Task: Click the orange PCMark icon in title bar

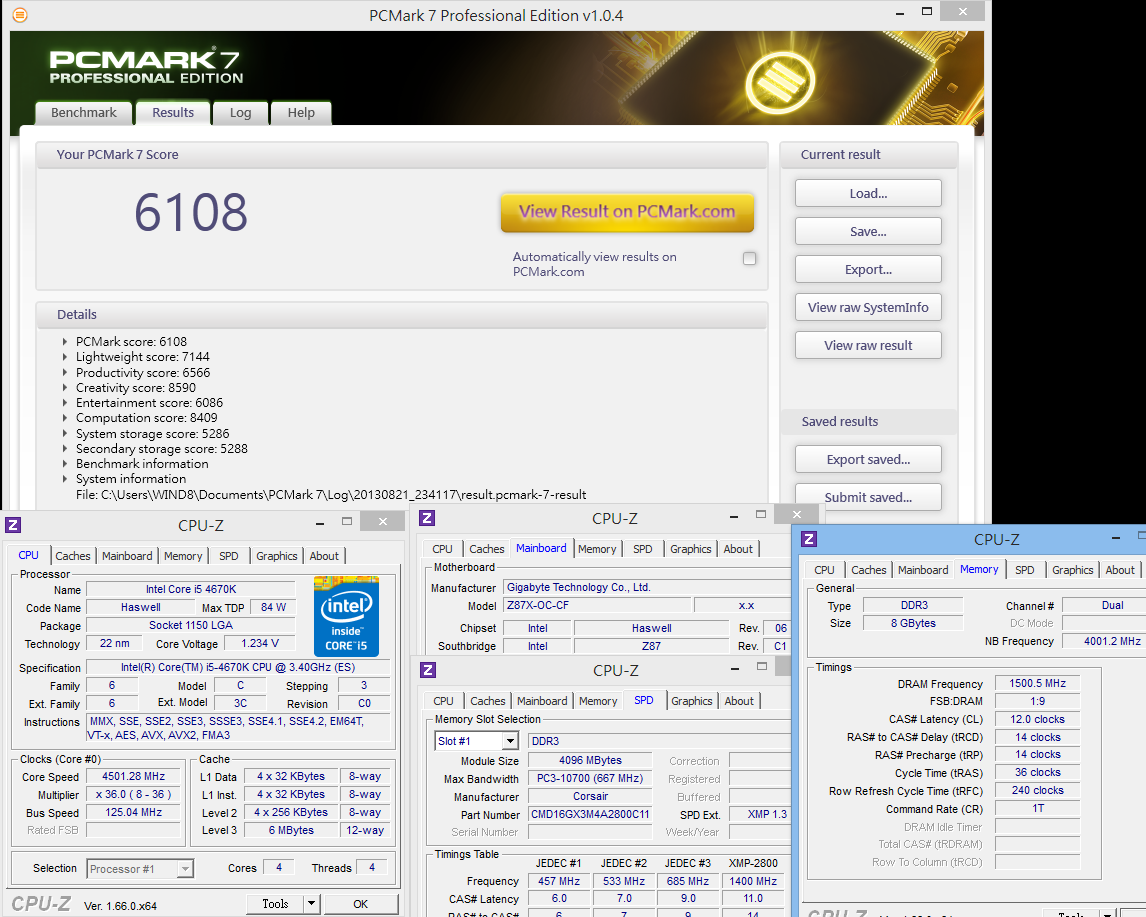Action: (20, 15)
